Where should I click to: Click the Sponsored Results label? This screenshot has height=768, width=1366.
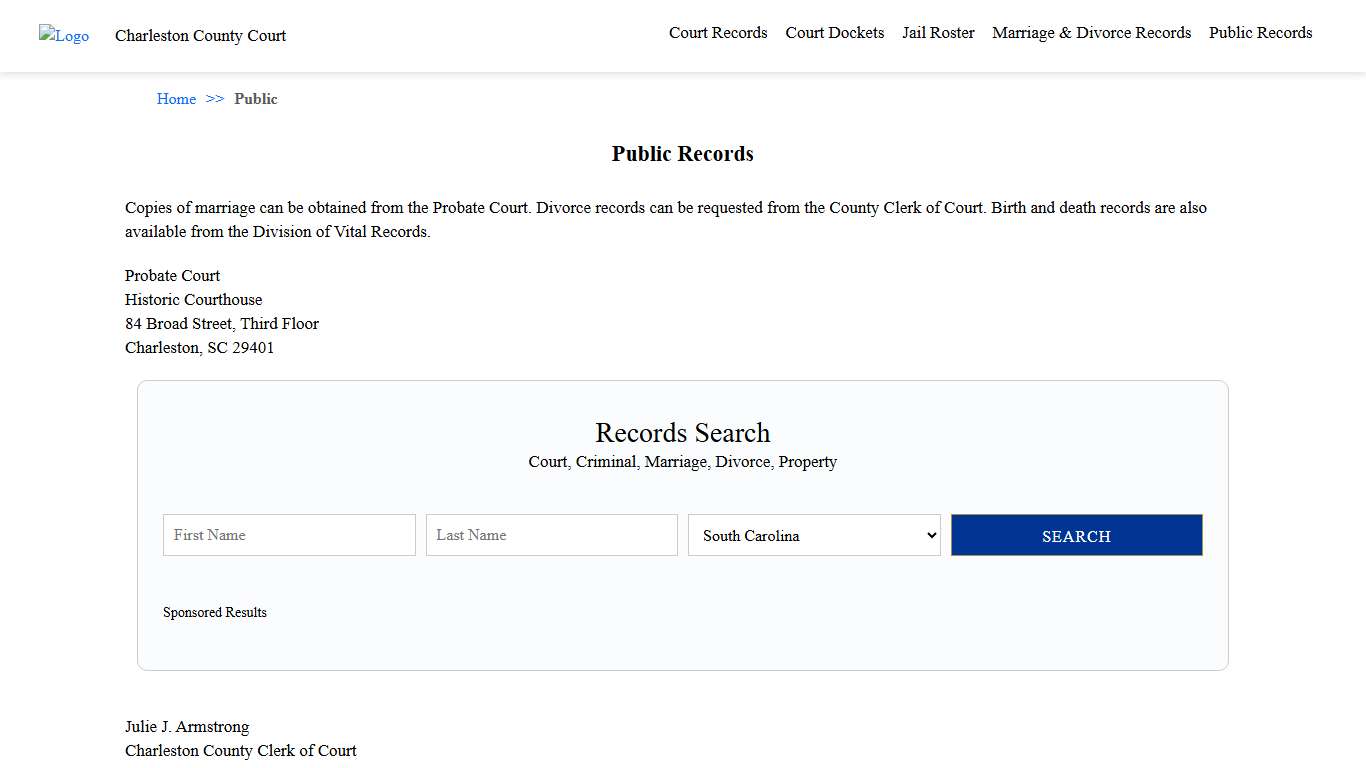point(215,612)
